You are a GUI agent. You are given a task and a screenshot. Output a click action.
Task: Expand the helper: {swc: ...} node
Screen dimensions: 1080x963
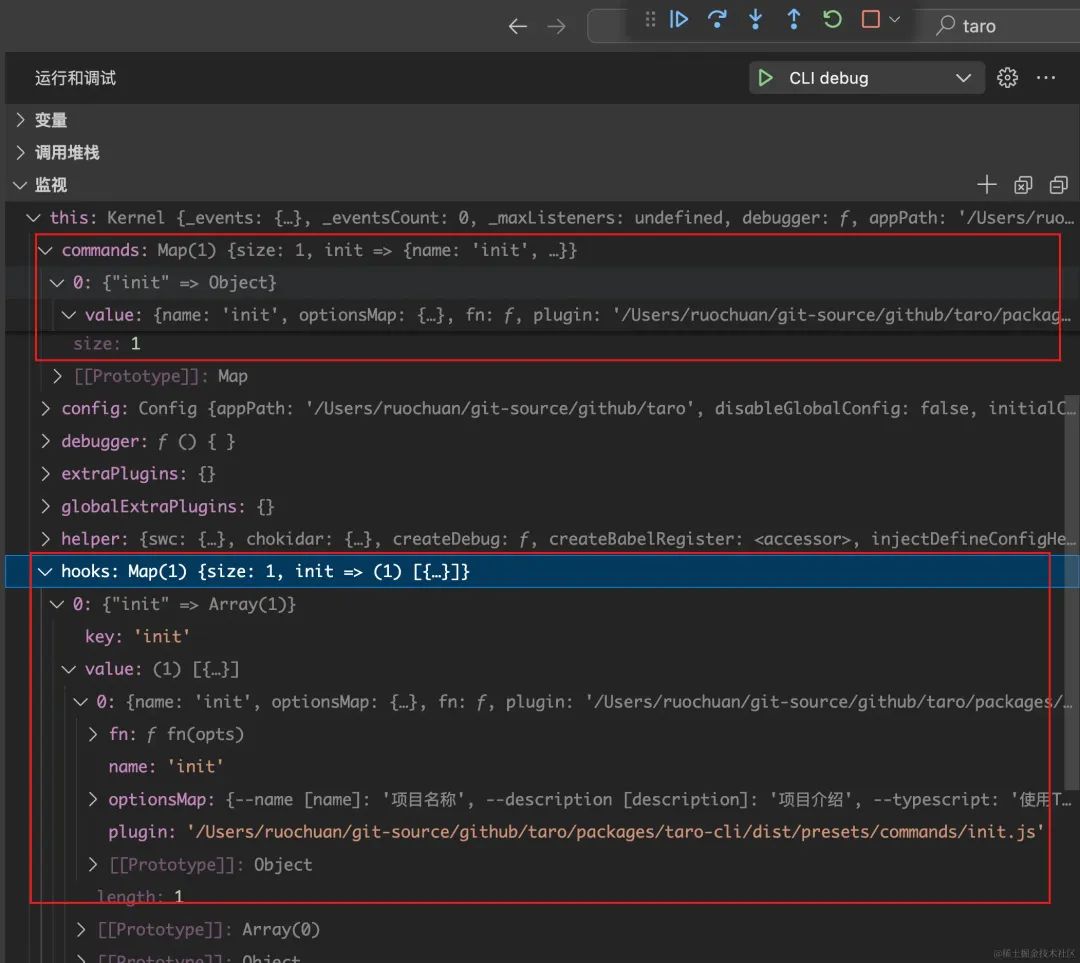pos(45,539)
